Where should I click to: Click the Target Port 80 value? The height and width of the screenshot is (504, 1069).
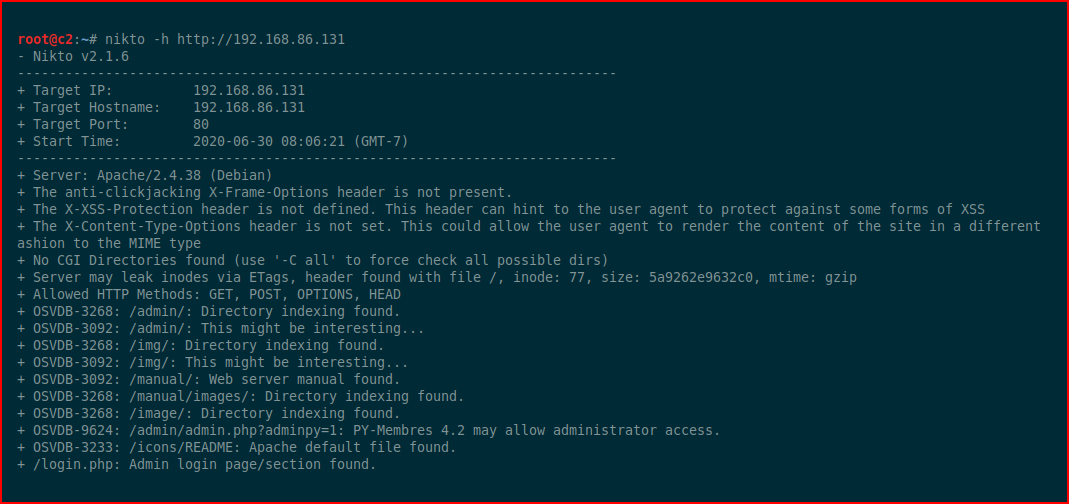coord(201,125)
